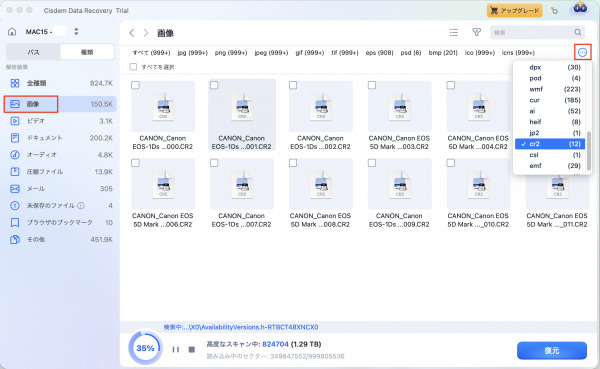
Task: Check the box for ...004.CR2 file
Action: point(451,85)
